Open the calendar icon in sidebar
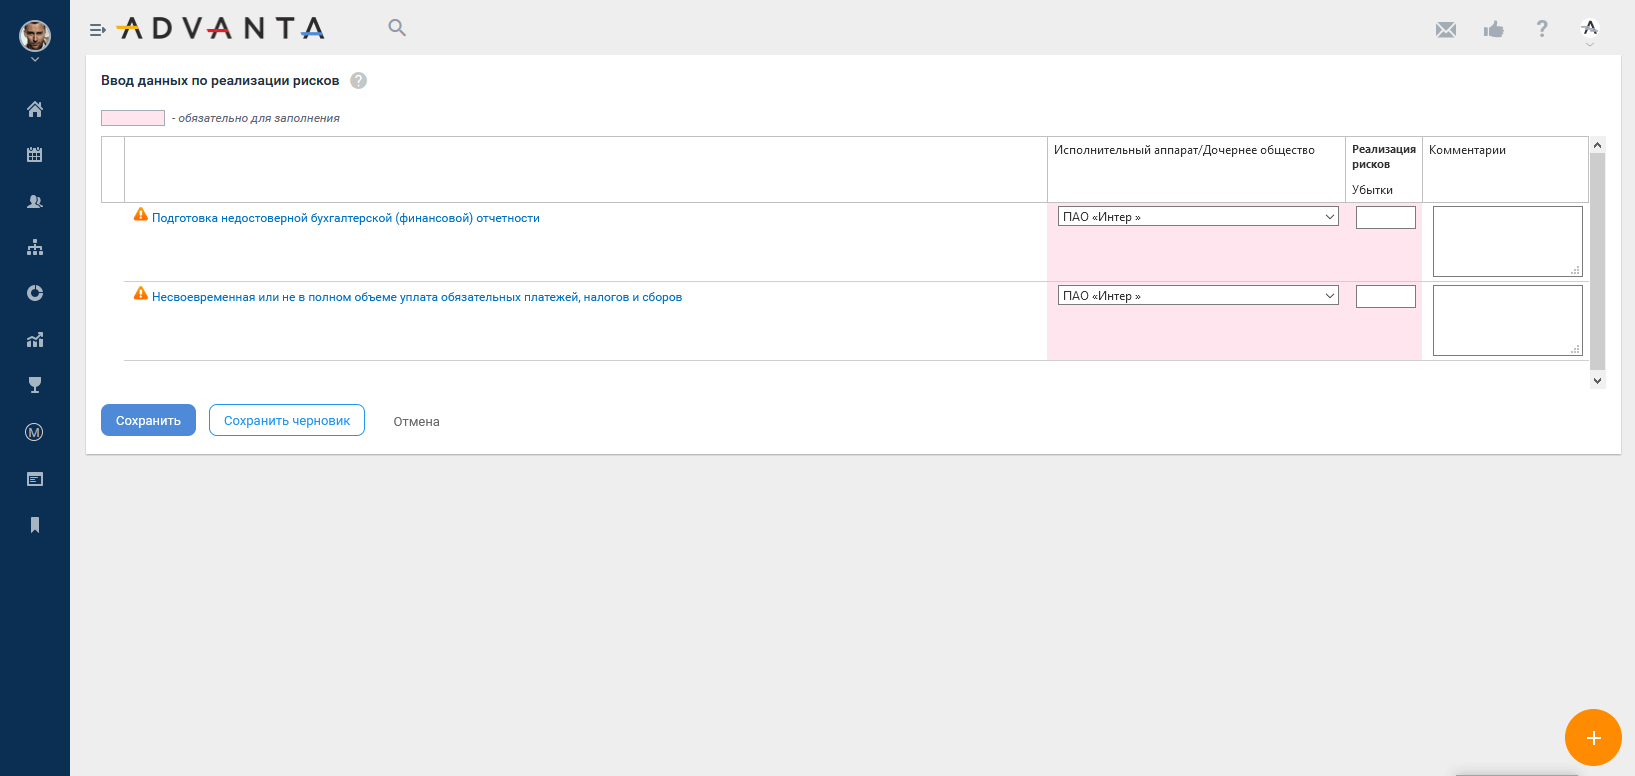Screen dimensions: 1635x776 pyautogui.click(x=35, y=155)
